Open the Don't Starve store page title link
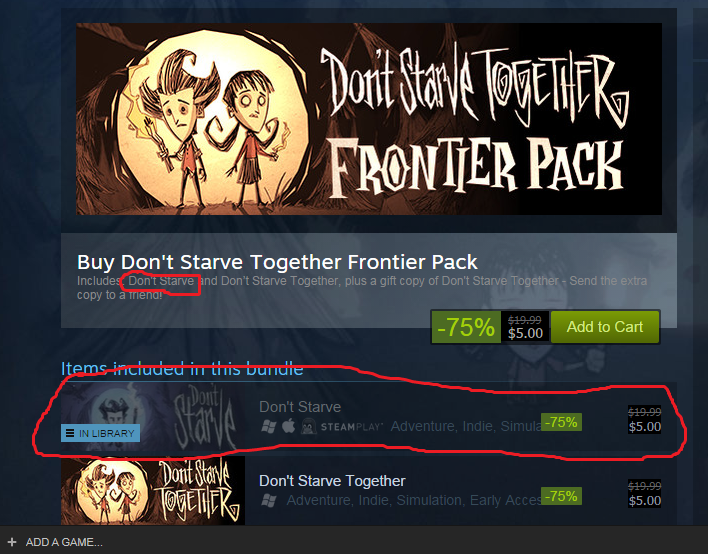The height and width of the screenshot is (554, 708). tap(300, 407)
